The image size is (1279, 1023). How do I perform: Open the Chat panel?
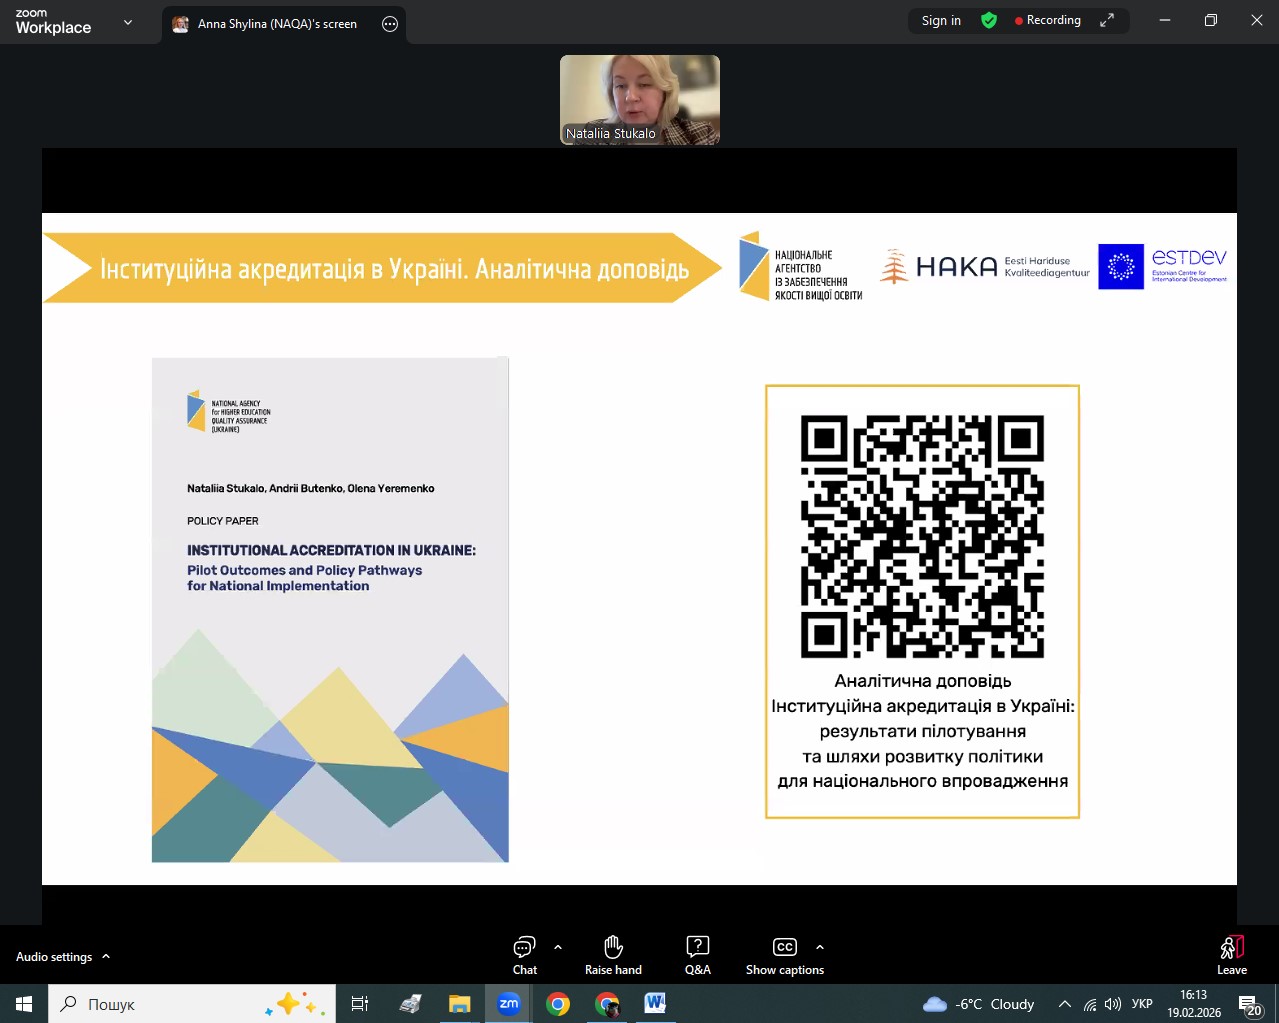click(x=524, y=955)
